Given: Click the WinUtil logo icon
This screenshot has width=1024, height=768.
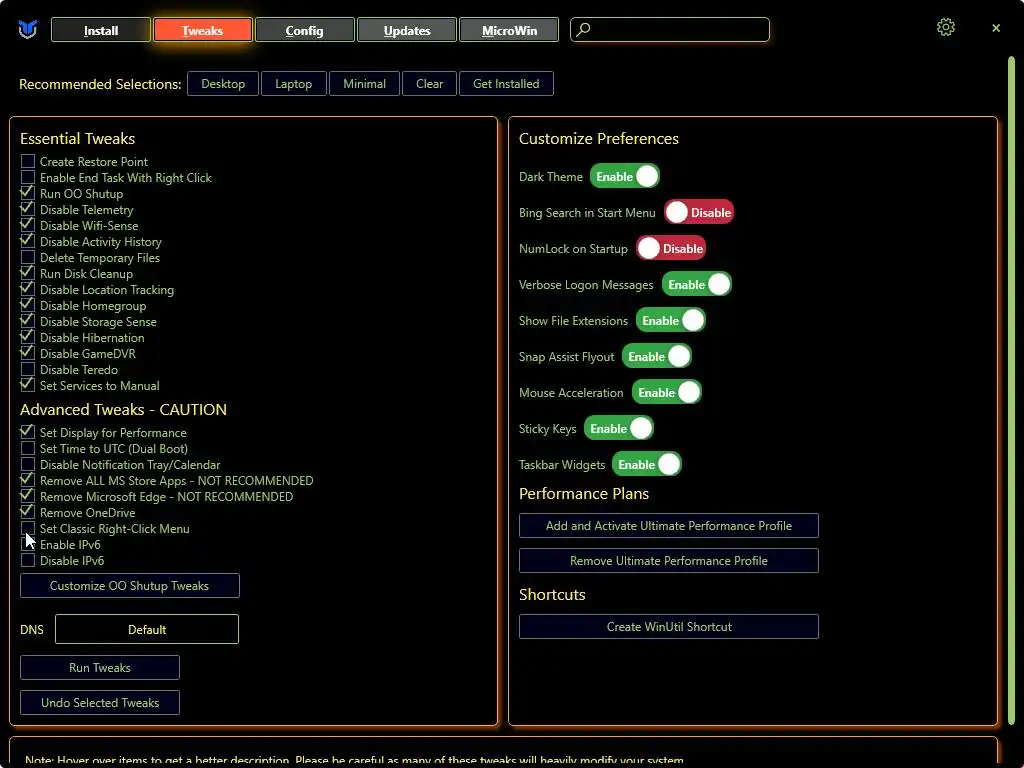Looking at the screenshot, I should pyautogui.click(x=27, y=29).
